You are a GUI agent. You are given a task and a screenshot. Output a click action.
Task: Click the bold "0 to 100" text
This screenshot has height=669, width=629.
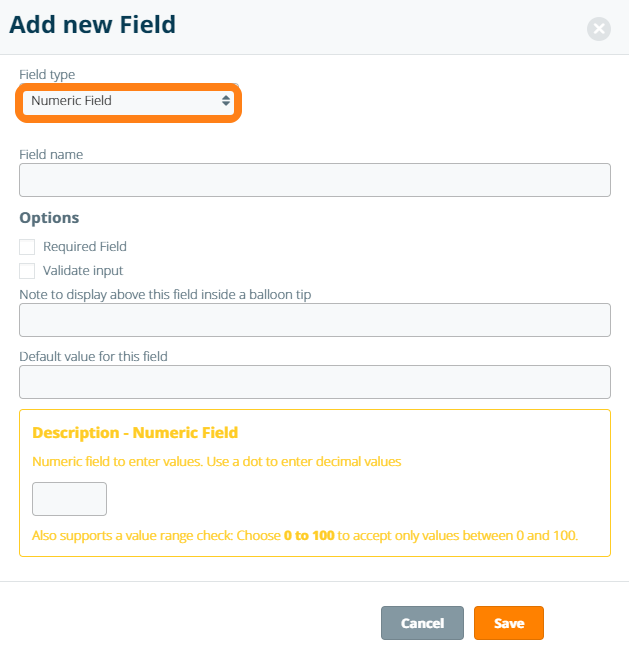point(308,535)
